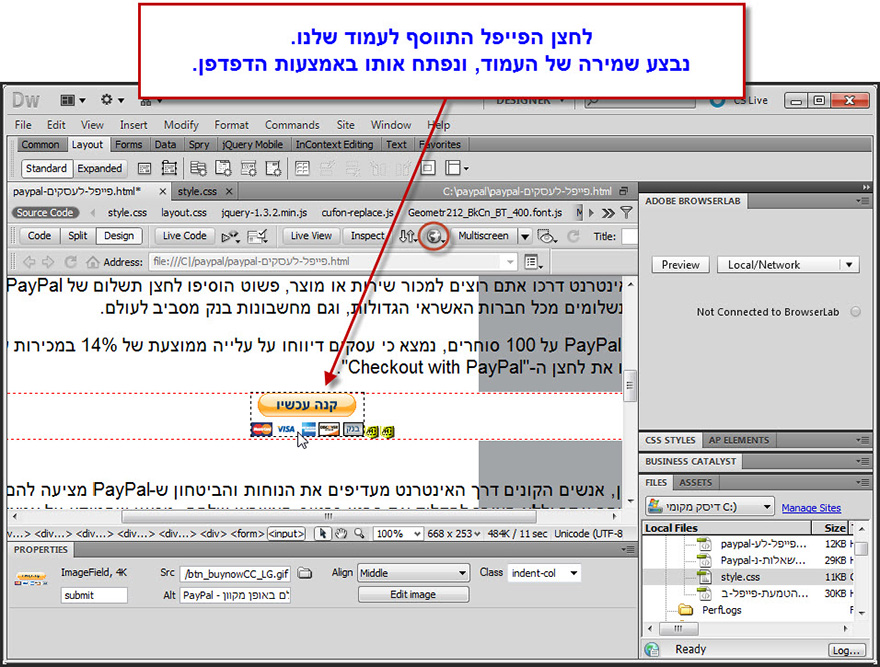Image resolution: width=880 pixels, height=667 pixels.
Task: Click the live view options list icon
Action: point(533,262)
